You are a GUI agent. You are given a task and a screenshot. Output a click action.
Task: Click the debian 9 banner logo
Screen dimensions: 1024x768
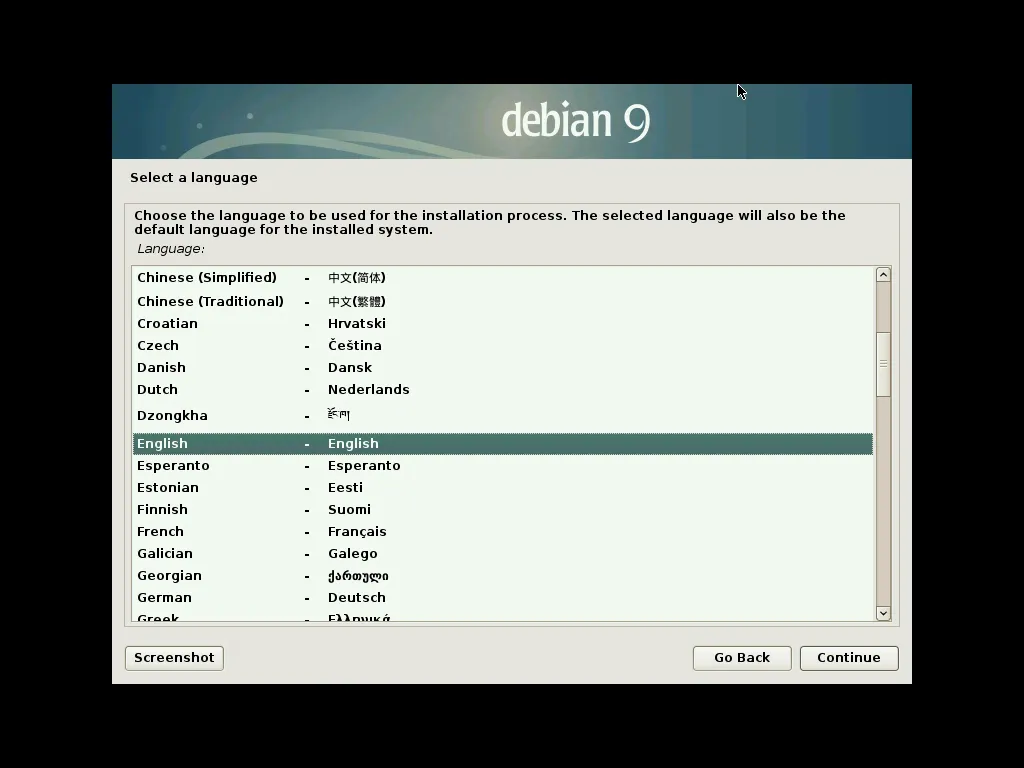[576, 120]
